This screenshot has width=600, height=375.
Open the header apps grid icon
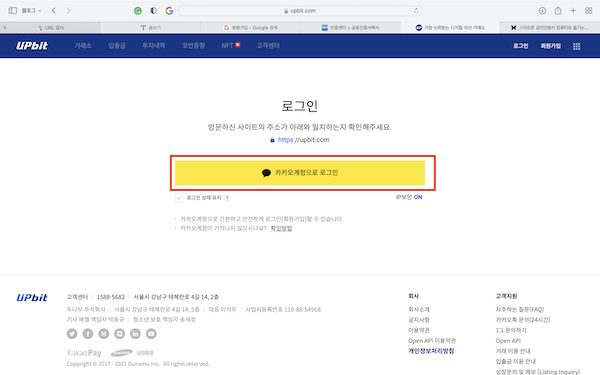click(577, 46)
